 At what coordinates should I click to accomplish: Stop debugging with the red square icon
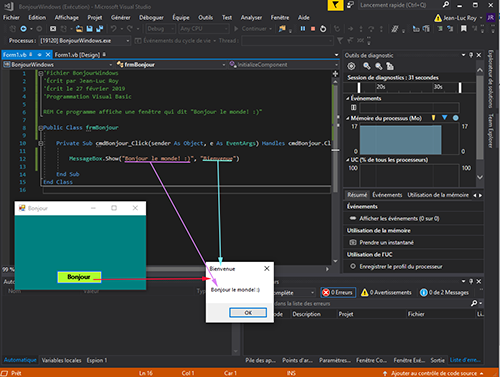(x=313, y=29)
